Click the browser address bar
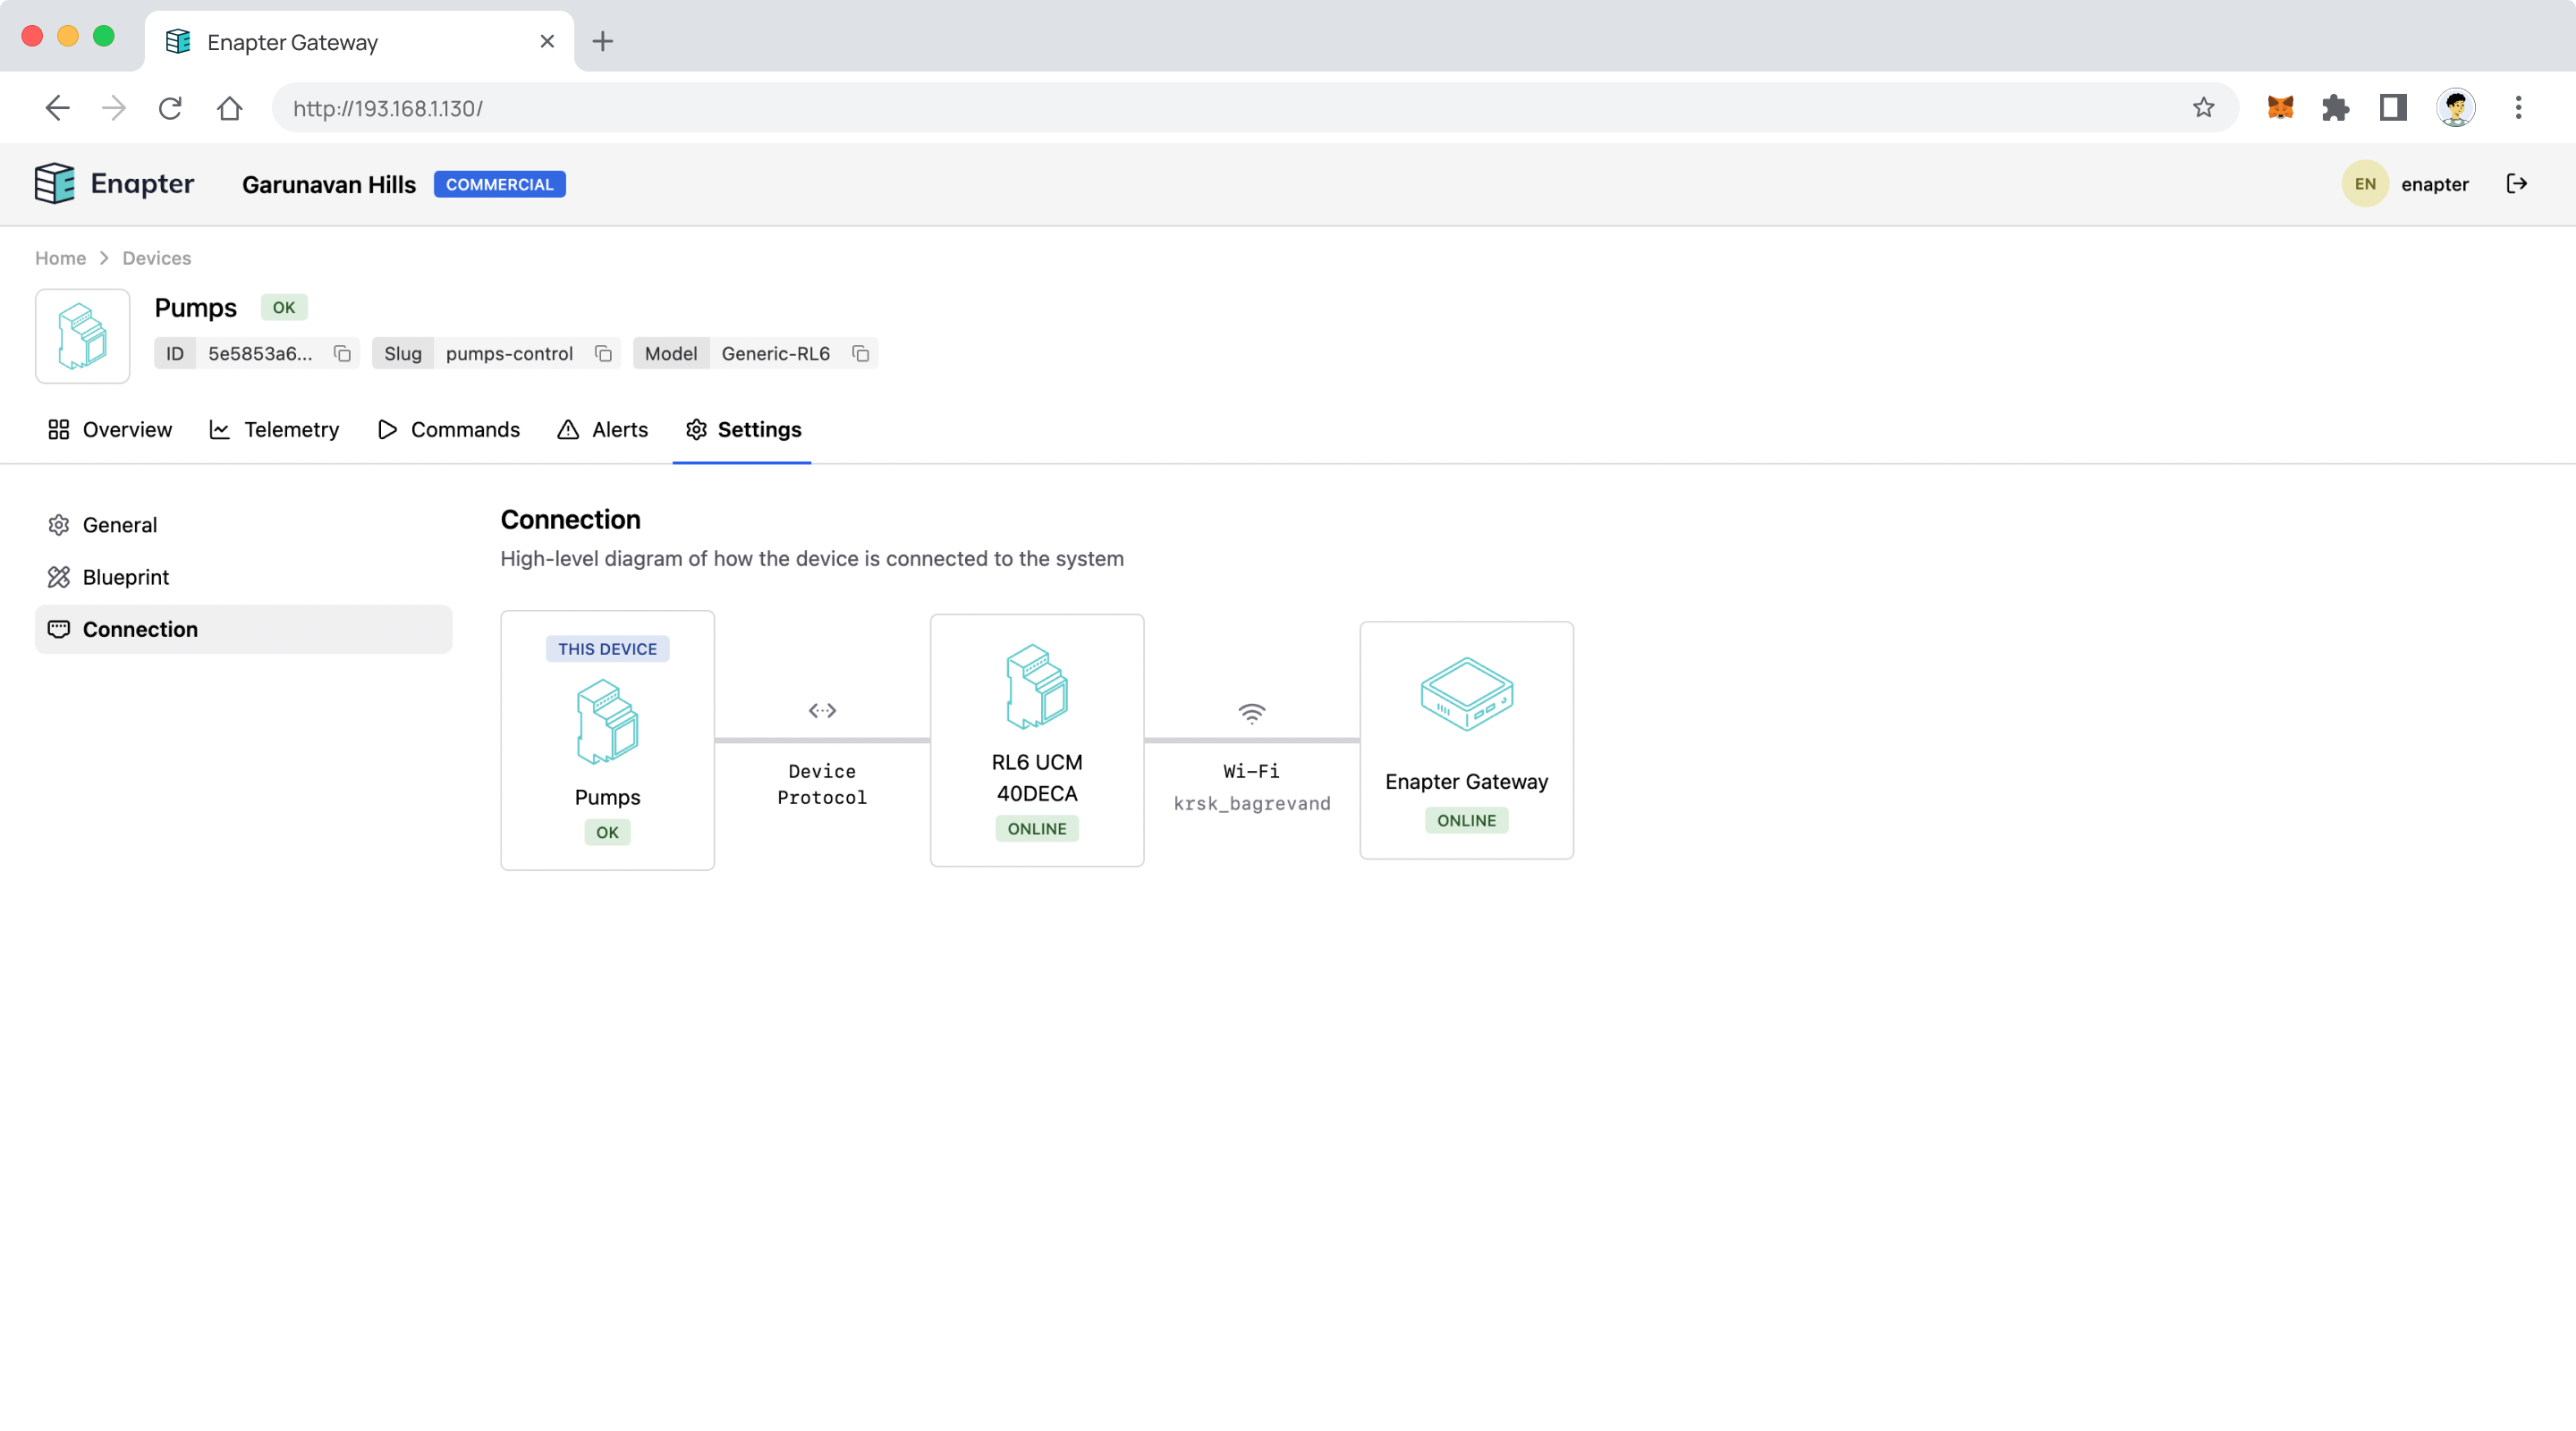The image size is (2576, 1431). [x=1200, y=108]
